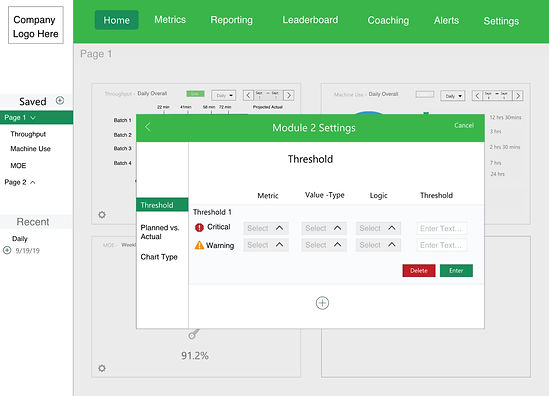Screen dimensions: 549x396
Task: Open the Metrics tab
Action: pyautogui.click(x=170, y=20)
